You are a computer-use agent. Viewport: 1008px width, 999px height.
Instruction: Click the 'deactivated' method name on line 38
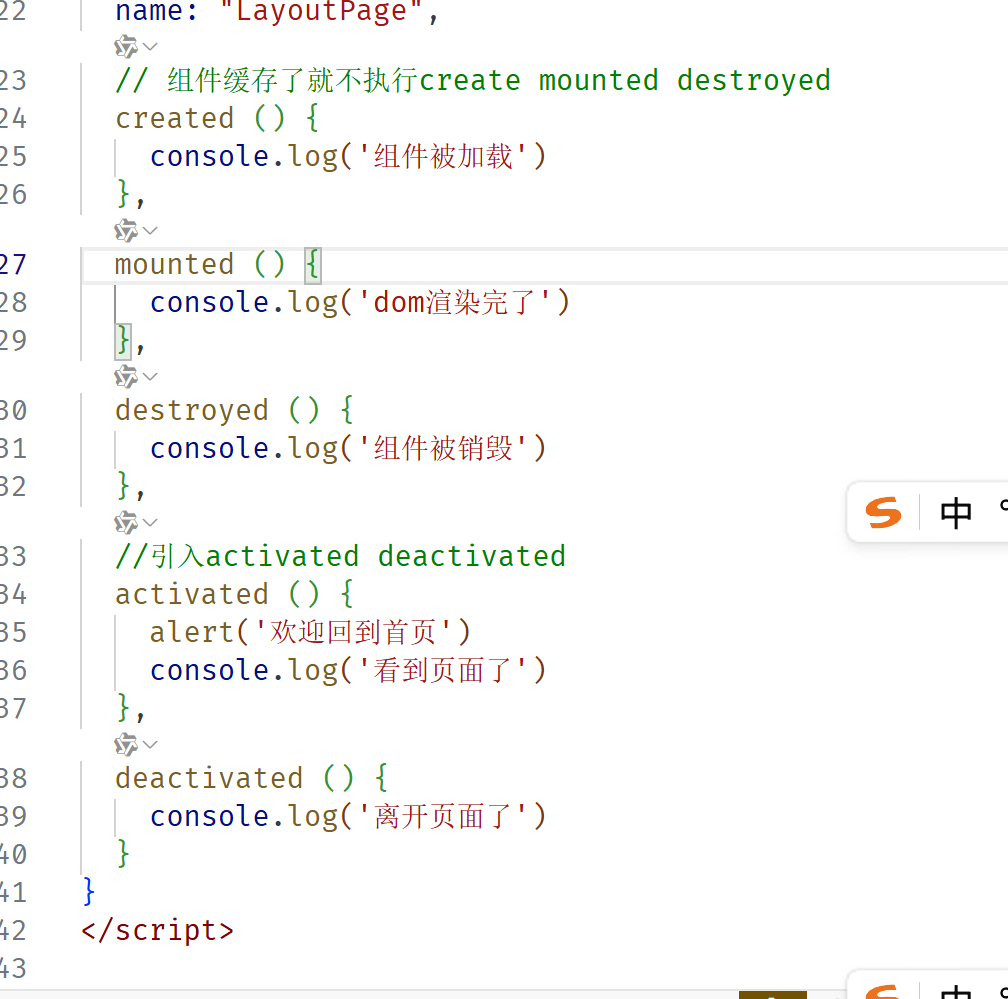210,778
